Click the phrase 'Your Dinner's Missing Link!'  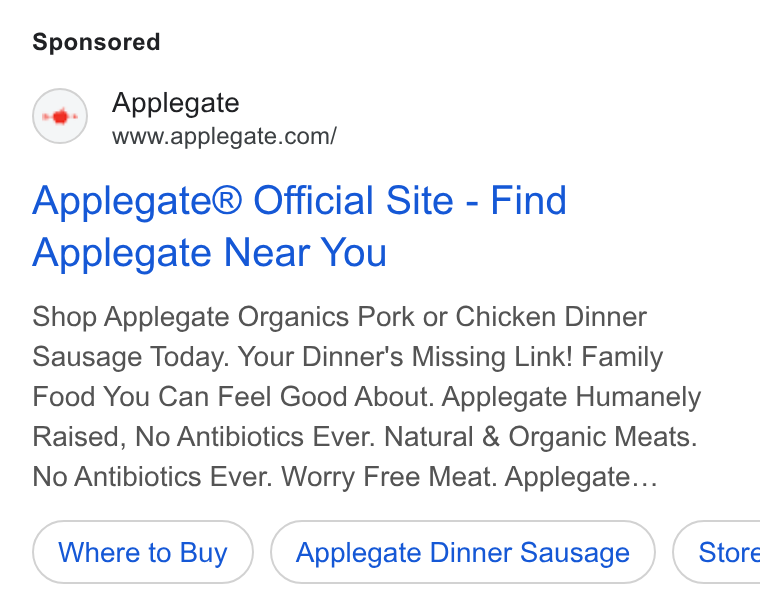click(405, 357)
